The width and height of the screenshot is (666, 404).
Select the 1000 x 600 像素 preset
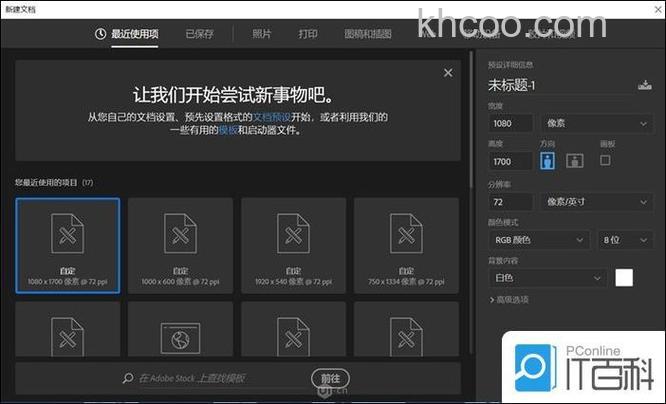[180, 246]
